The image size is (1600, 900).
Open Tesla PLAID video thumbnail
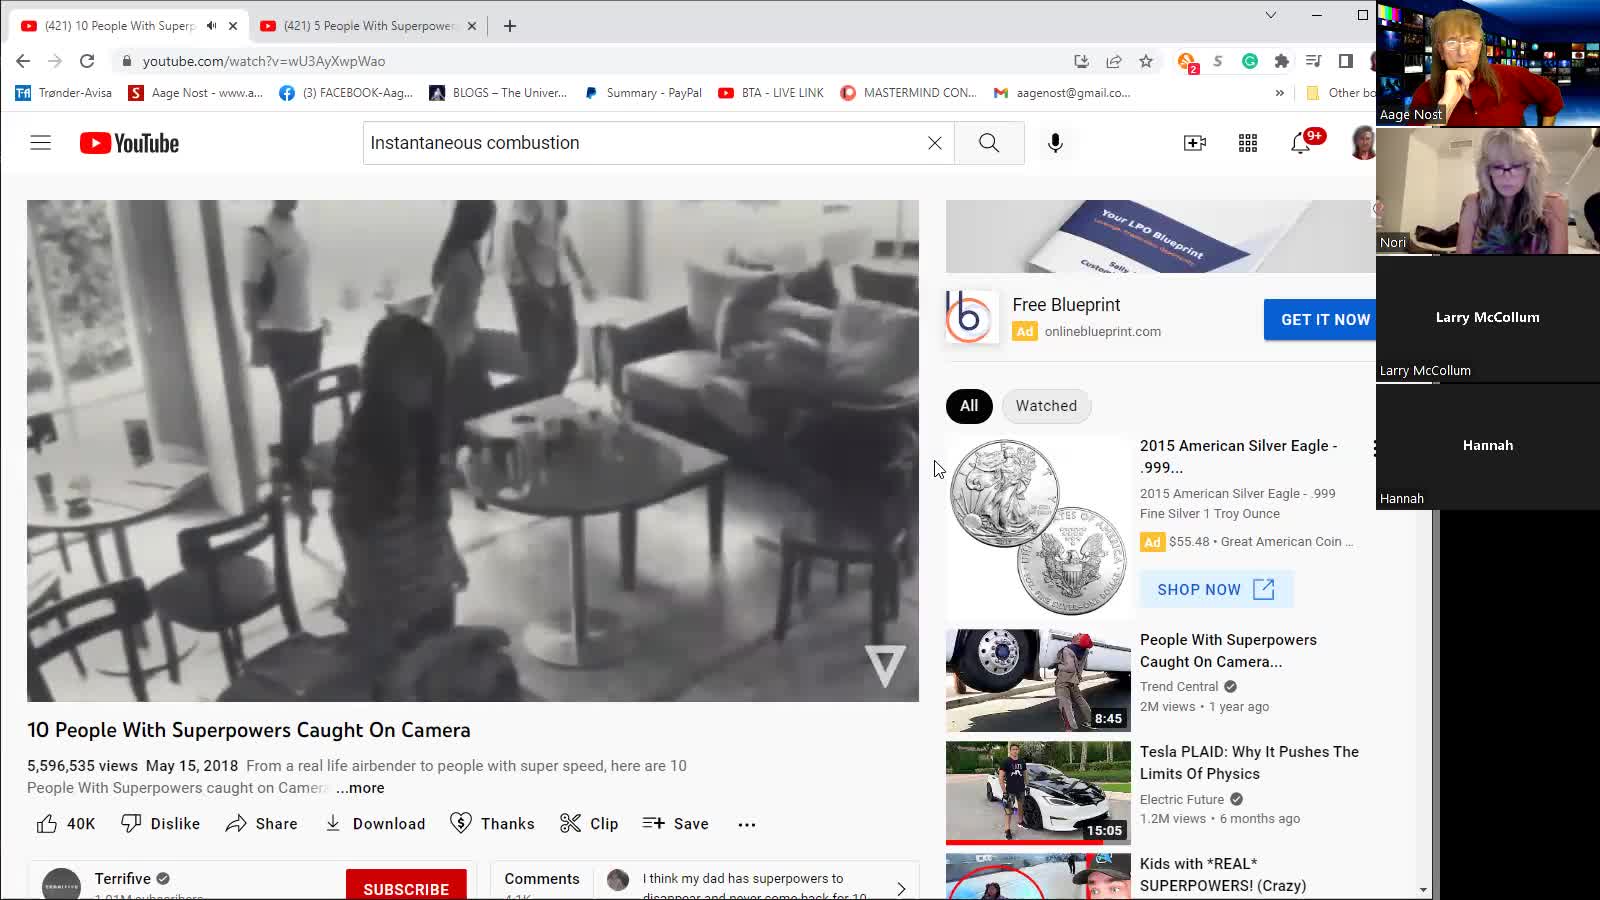(x=1038, y=793)
